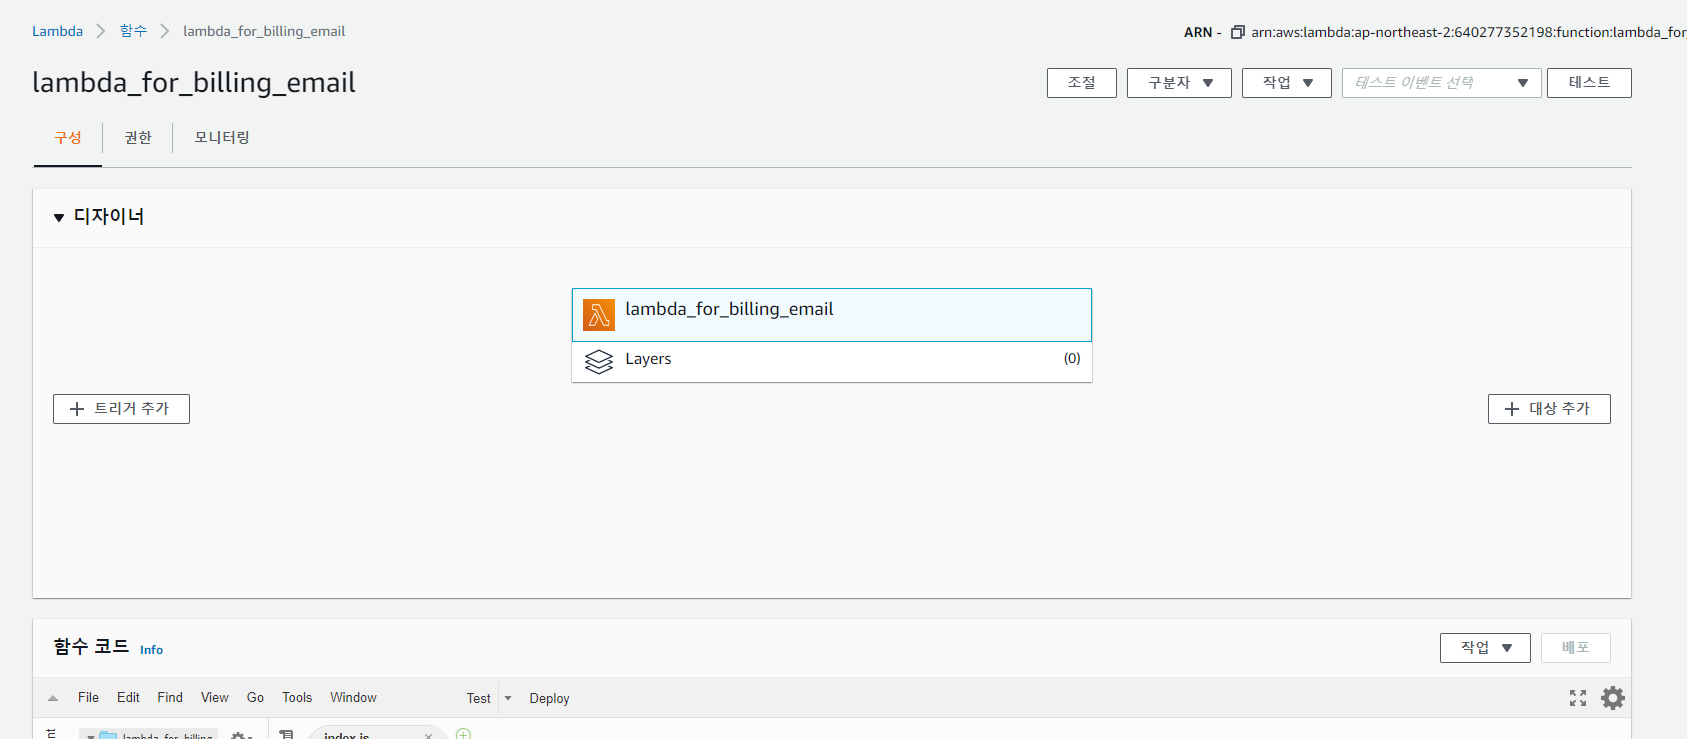Select the Layers row in designer
This screenshot has width=1687, height=739.
(x=832, y=362)
